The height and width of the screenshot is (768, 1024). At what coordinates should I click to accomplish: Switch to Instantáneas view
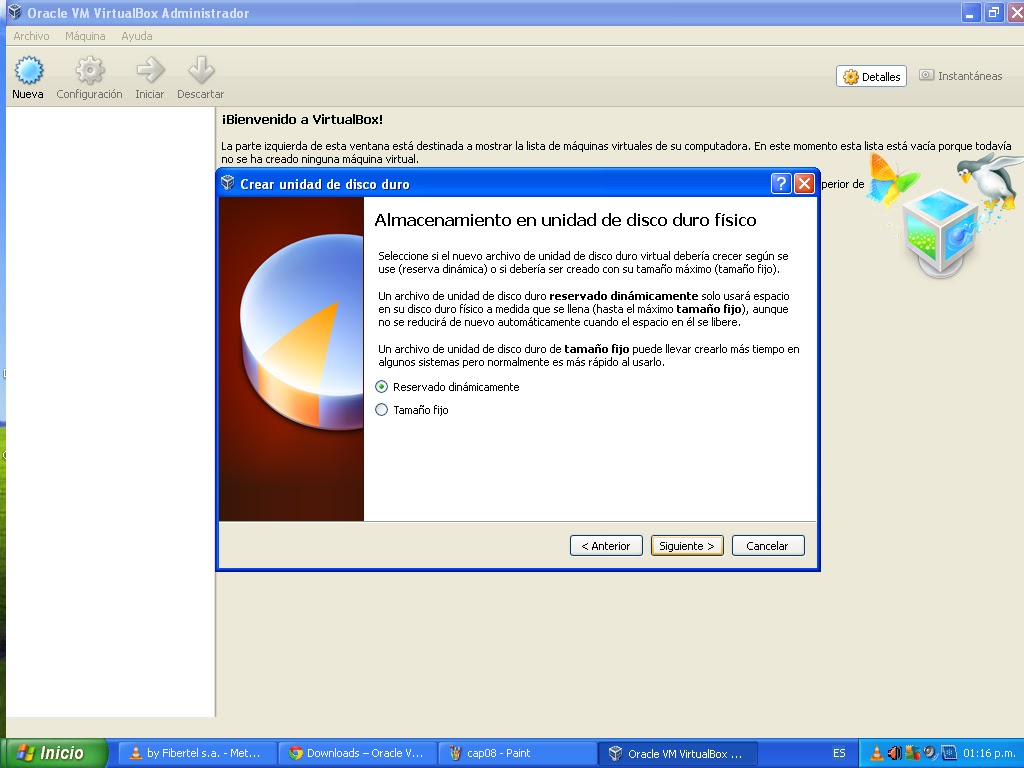tap(961, 76)
